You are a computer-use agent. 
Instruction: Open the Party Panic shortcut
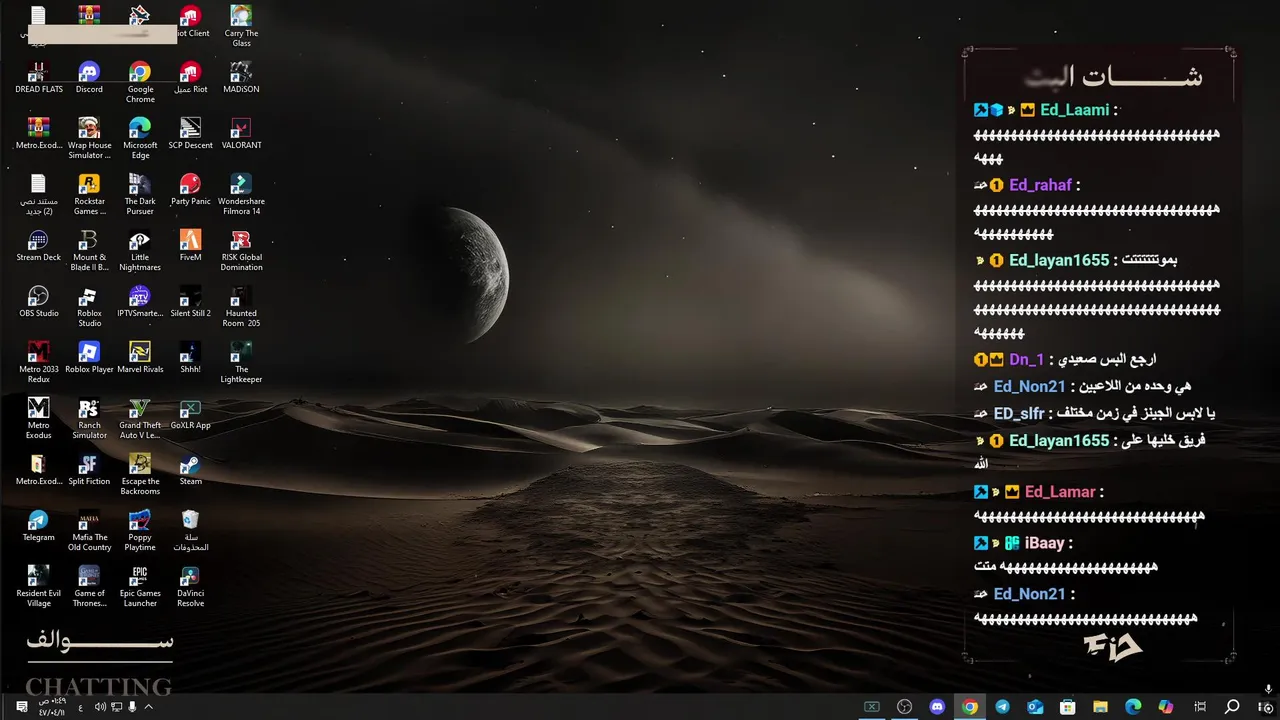190,189
